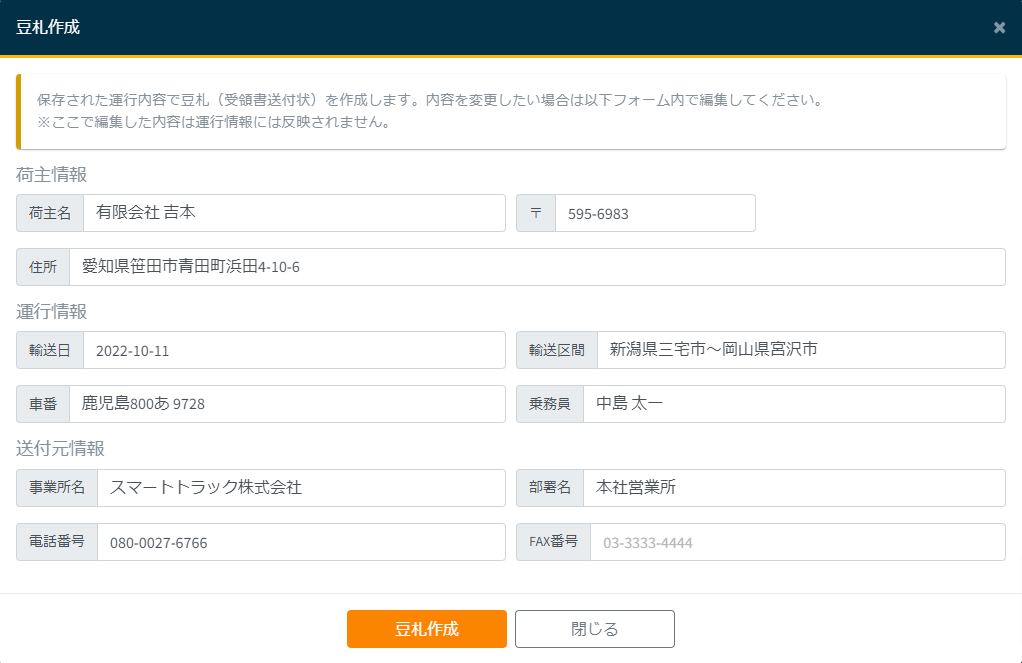Edit the 荷主名 field containing 有限会社 吉本
The height and width of the screenshot is (663, 1022).
click(x=294, y=213)
